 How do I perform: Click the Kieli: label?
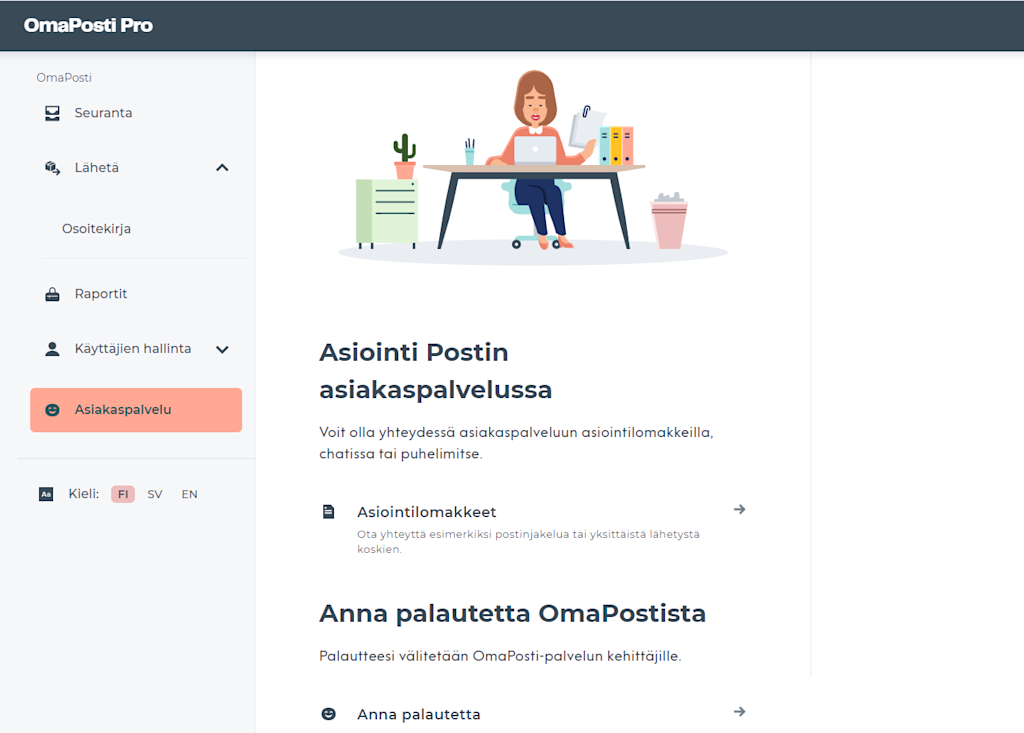coord(84,494)
